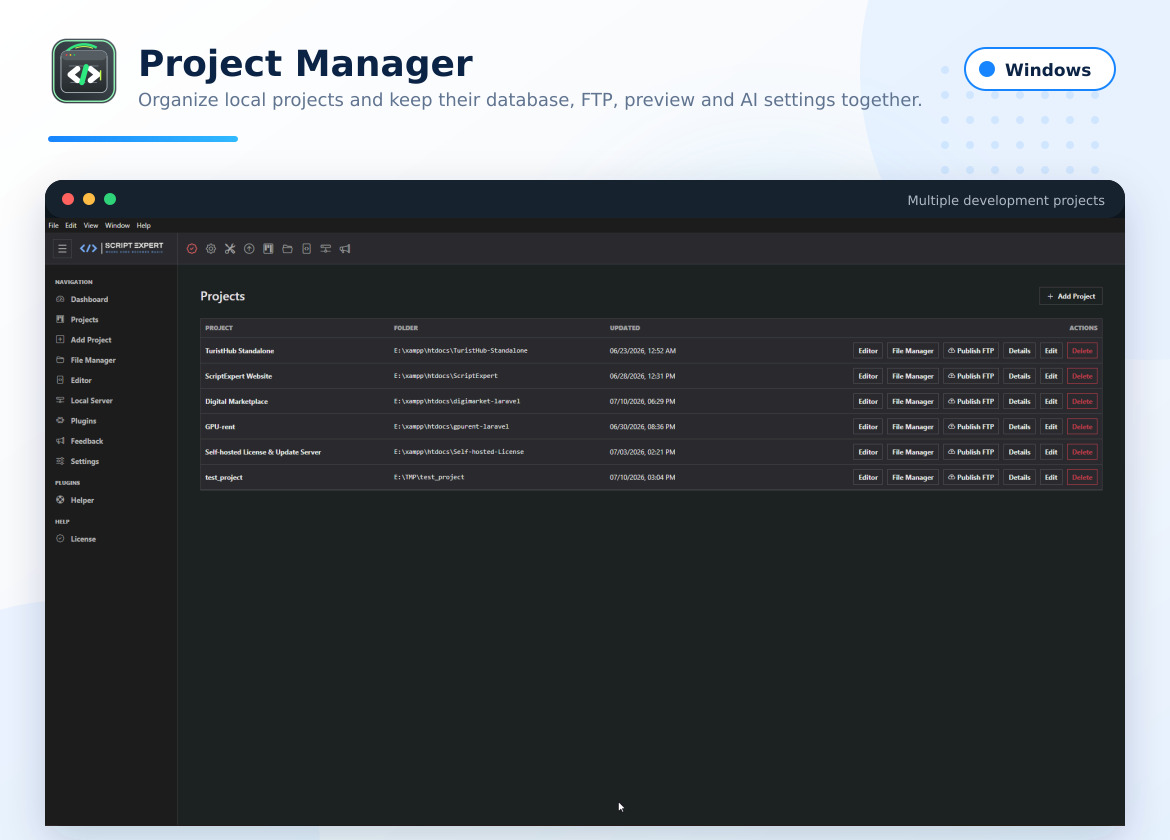Viewport: 1170px width, 840px height.
Task: Open the View menu
Action: coord(91,225)
